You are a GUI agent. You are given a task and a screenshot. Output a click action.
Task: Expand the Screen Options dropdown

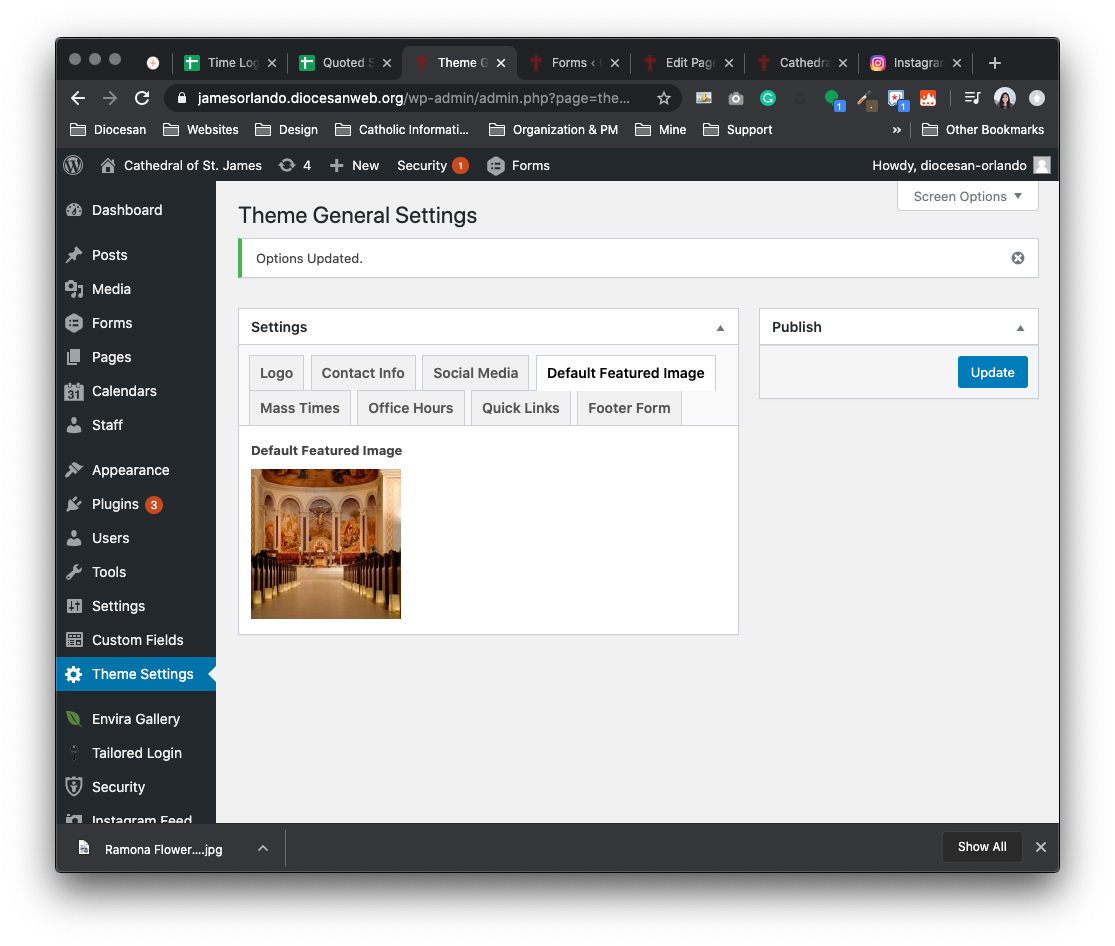pos(967,196)
